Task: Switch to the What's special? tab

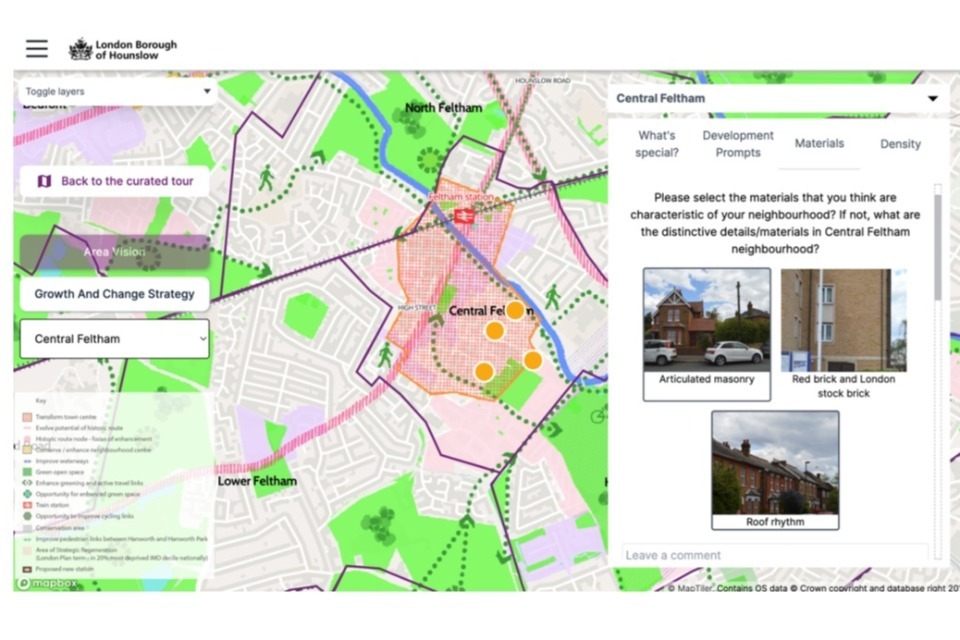Action: coord(657,144)
